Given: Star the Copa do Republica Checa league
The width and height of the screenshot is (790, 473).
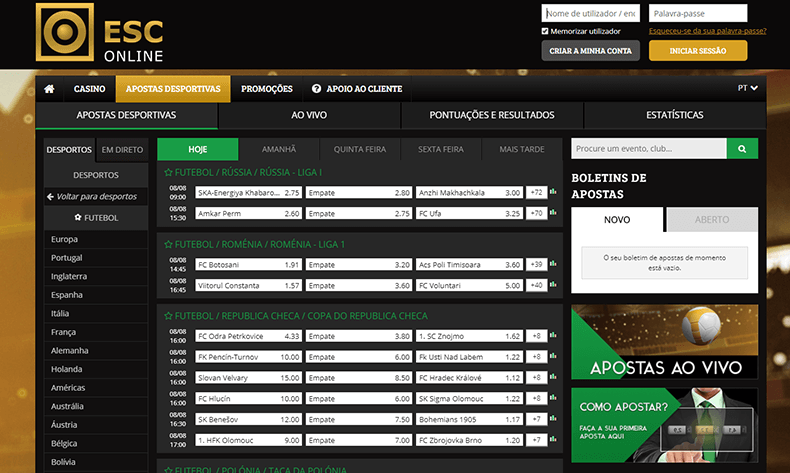Looking at the screenshot, I should coord(168,316).
